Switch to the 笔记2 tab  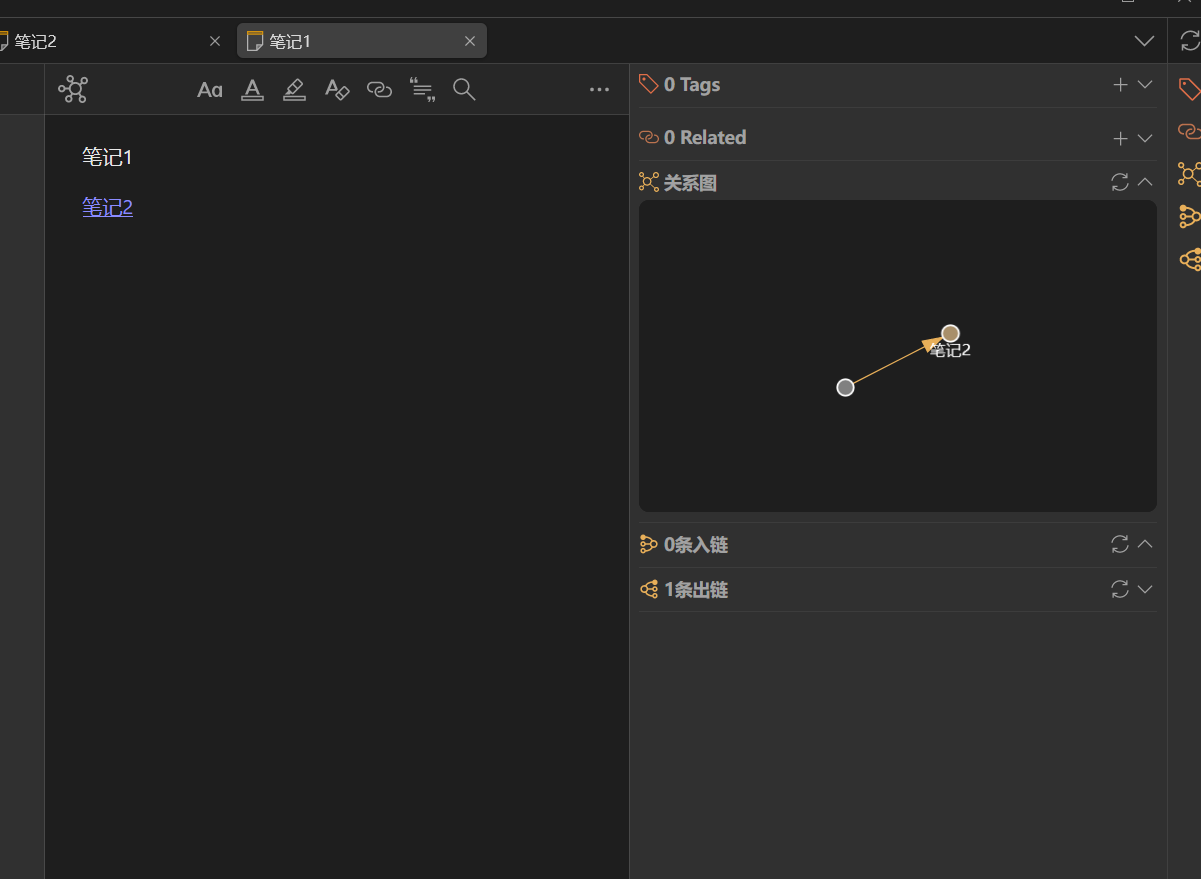[x=100, y=41]
